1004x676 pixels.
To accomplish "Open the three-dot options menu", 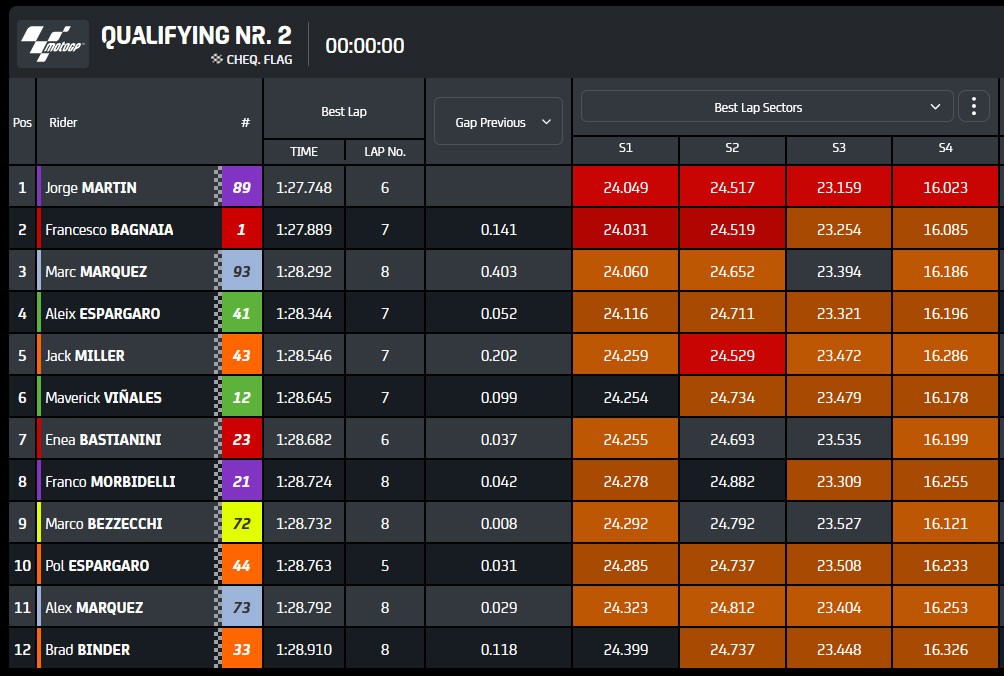I will pyautogui.click(x=973, y=106).
